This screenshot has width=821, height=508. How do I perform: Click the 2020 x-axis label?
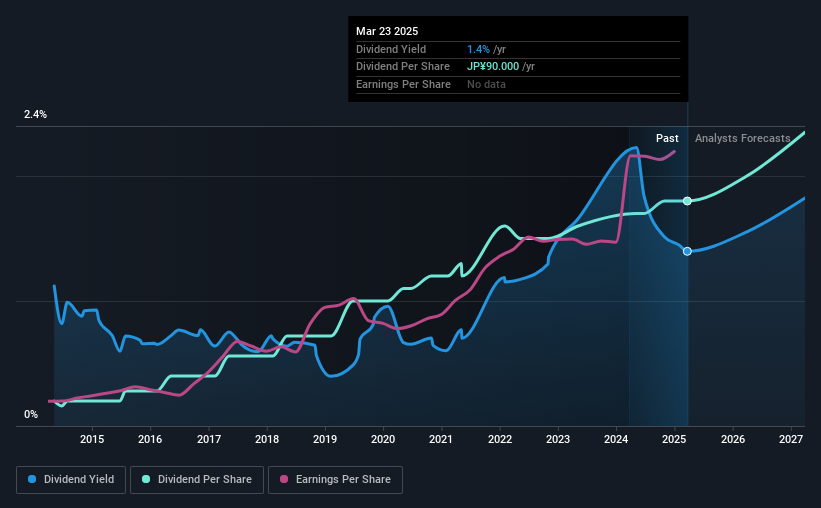(x=383, y=439)
